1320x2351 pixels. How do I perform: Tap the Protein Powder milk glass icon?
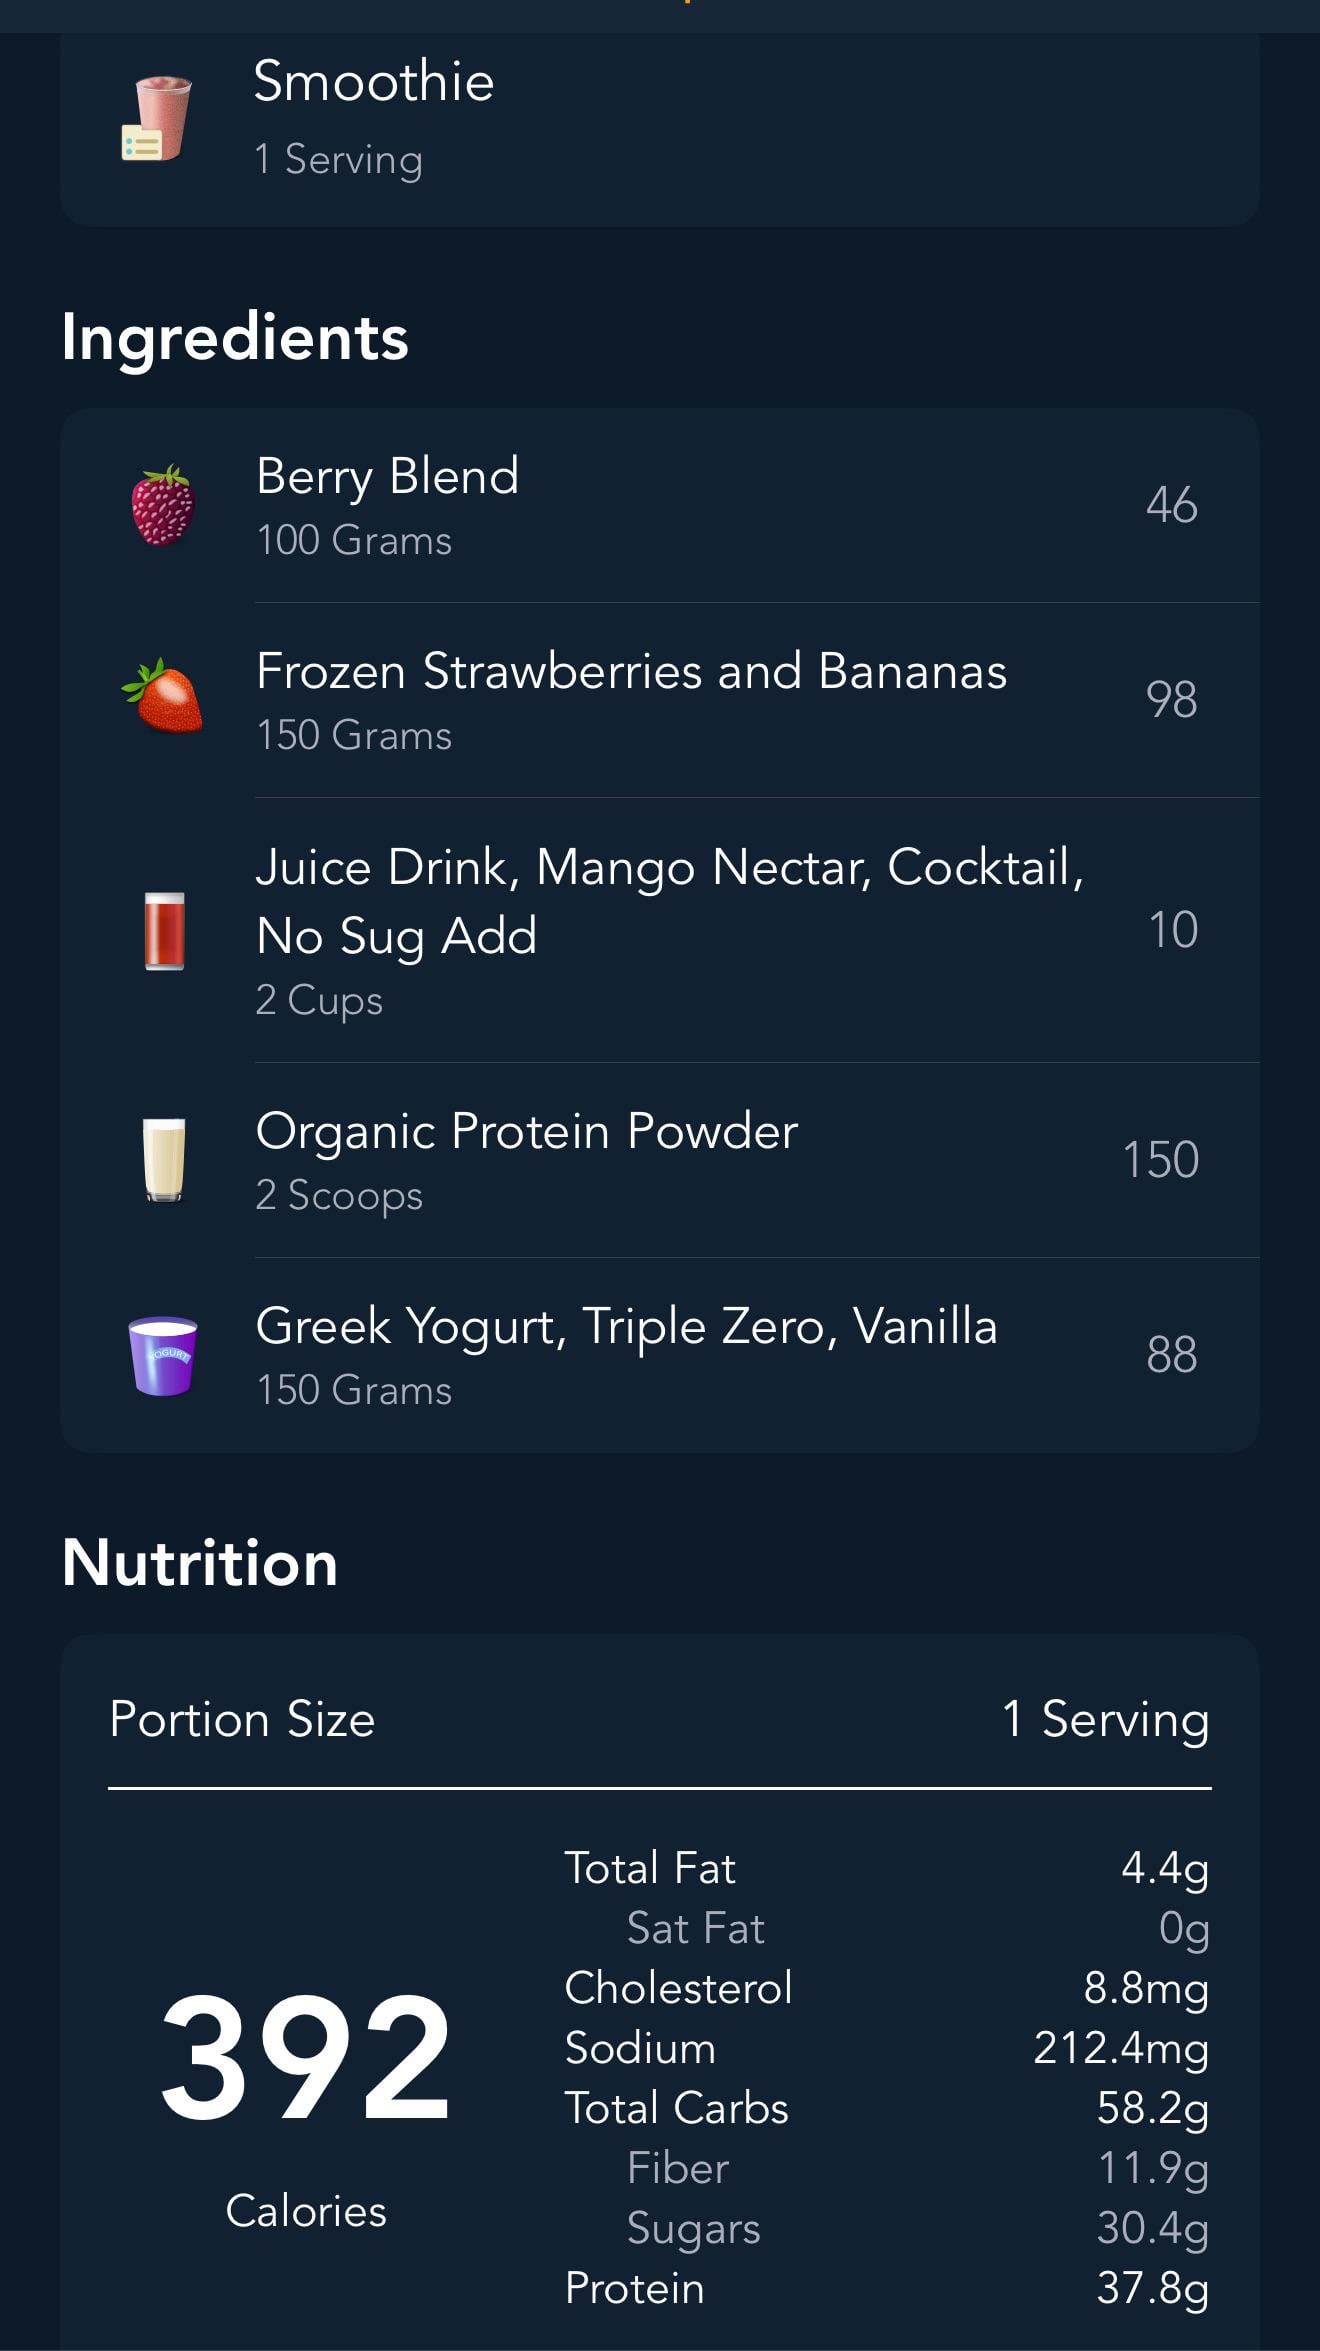tap(164, 1159)
